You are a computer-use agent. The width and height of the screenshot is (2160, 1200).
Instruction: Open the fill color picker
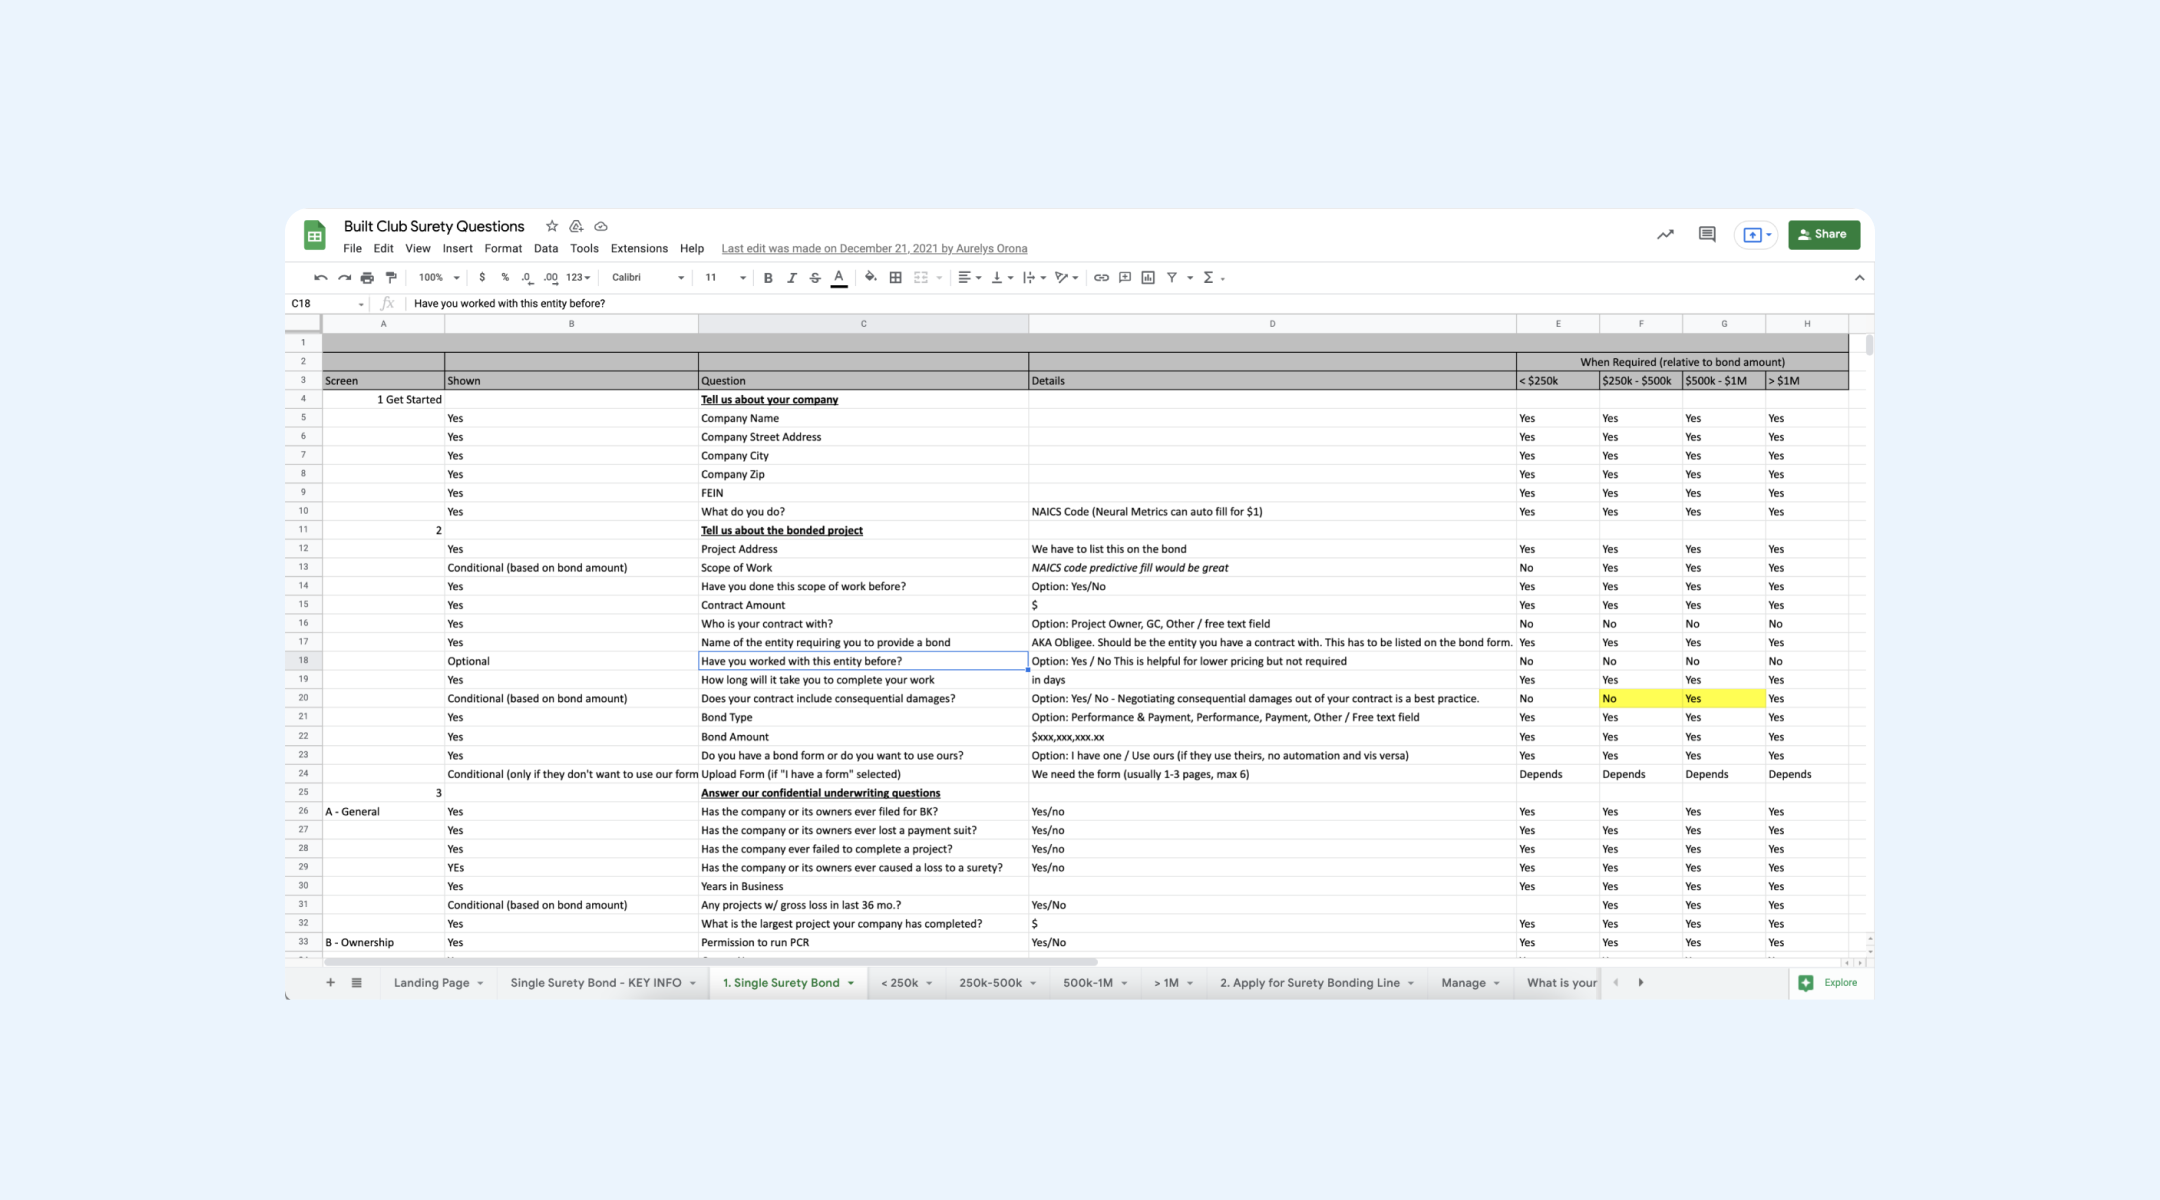click(871, 278)
